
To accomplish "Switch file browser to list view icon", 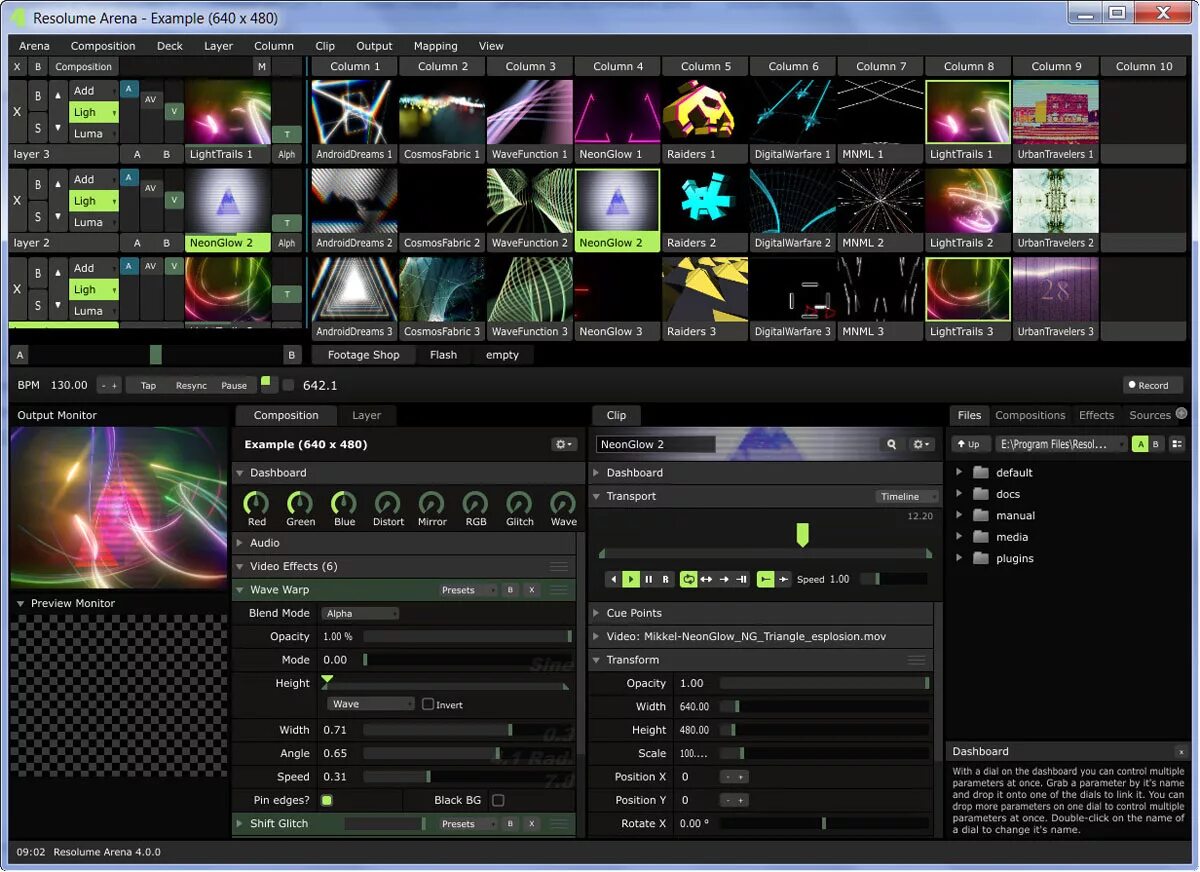I will (1177, 444).
